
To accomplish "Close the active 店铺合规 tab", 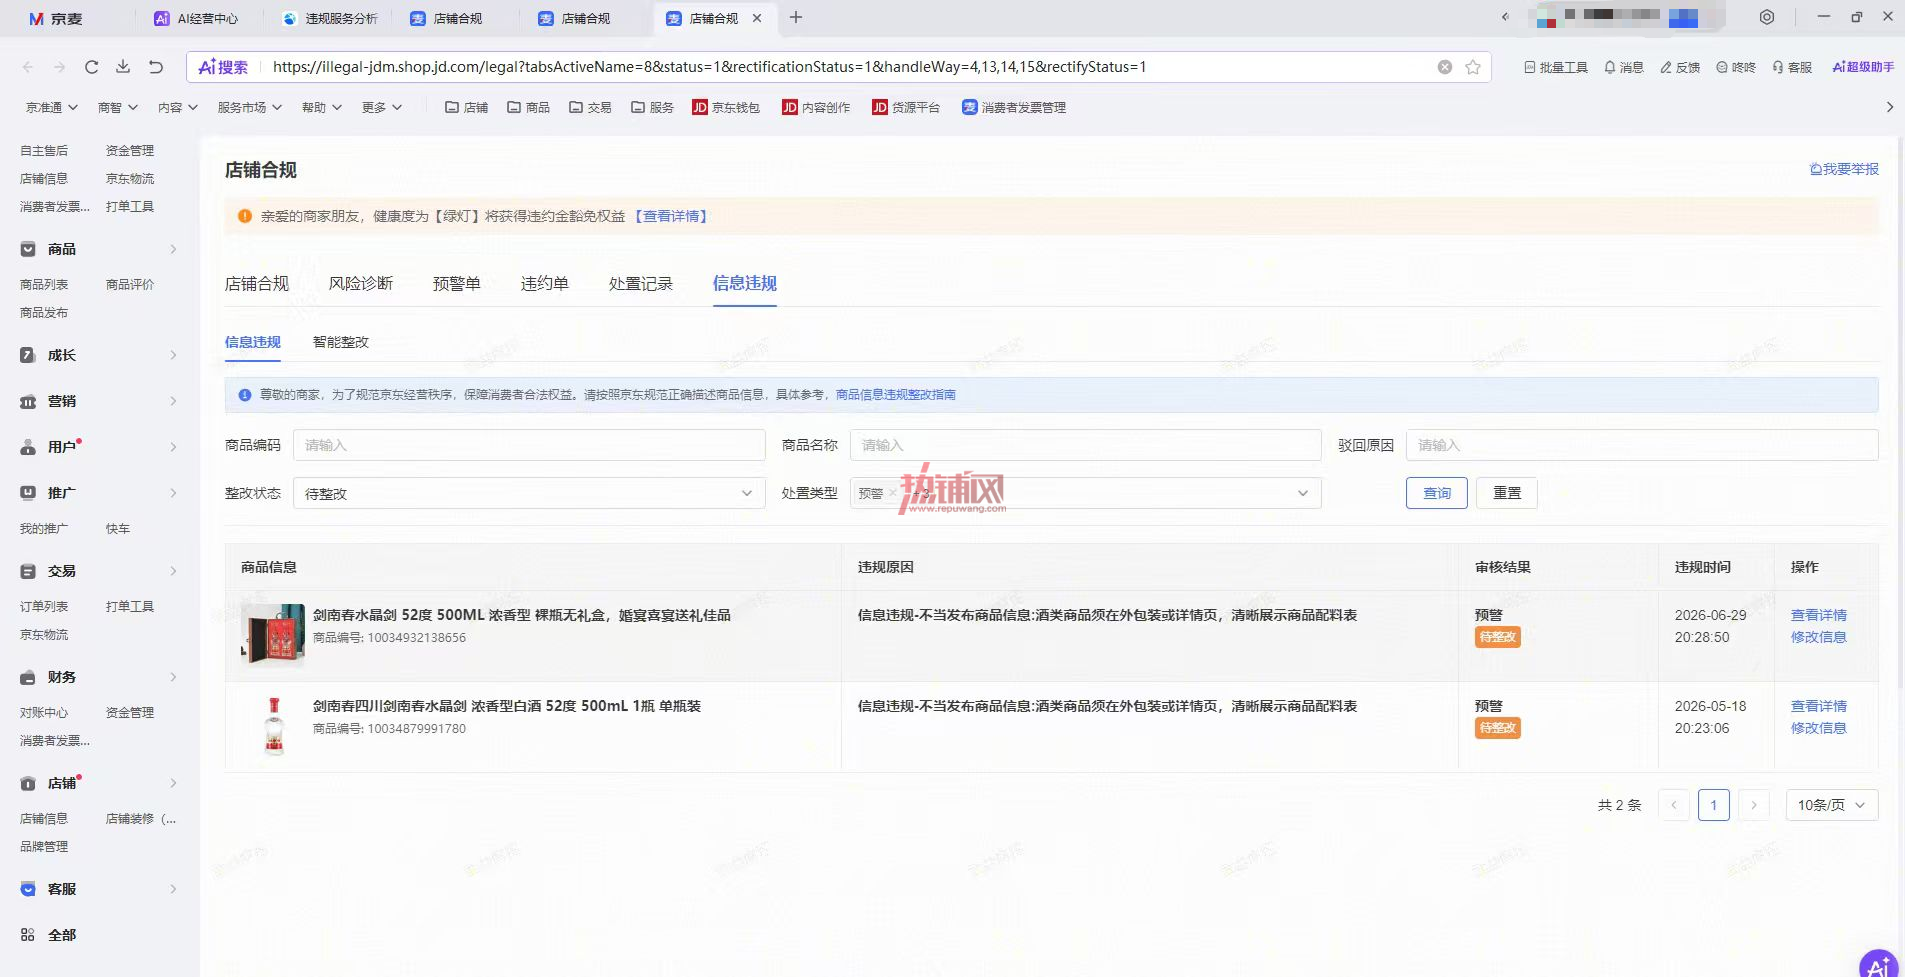I will coord(757,18).
